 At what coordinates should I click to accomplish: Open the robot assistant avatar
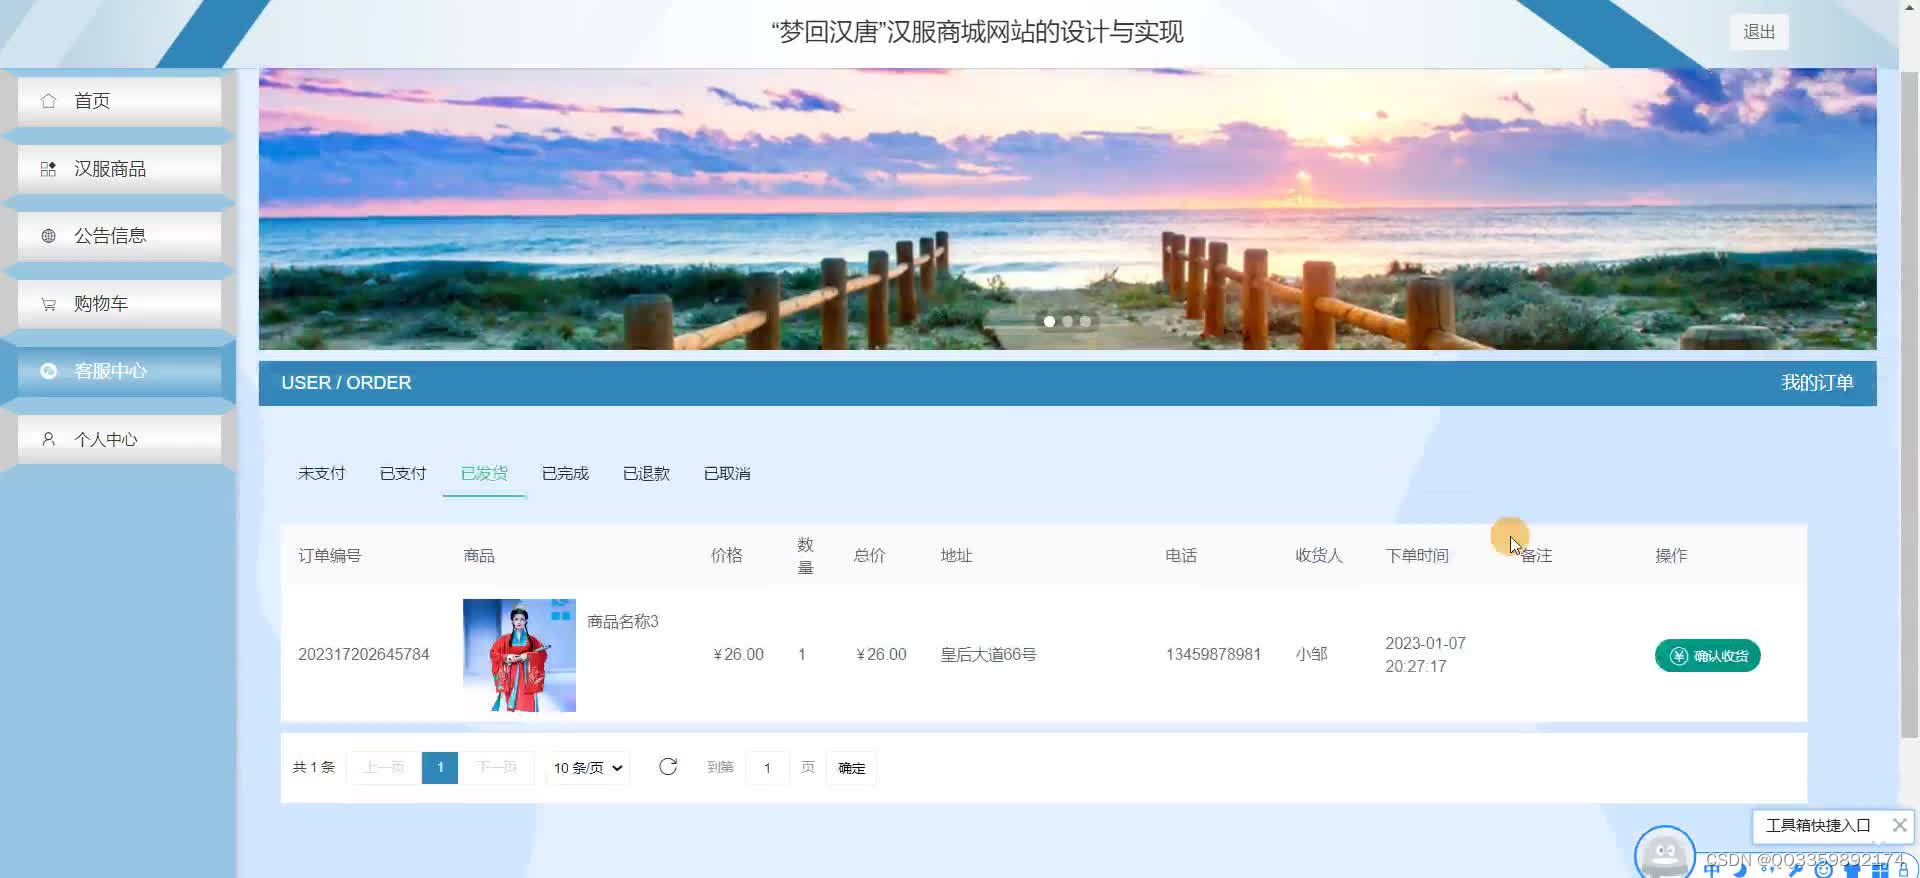[1664, 853]
